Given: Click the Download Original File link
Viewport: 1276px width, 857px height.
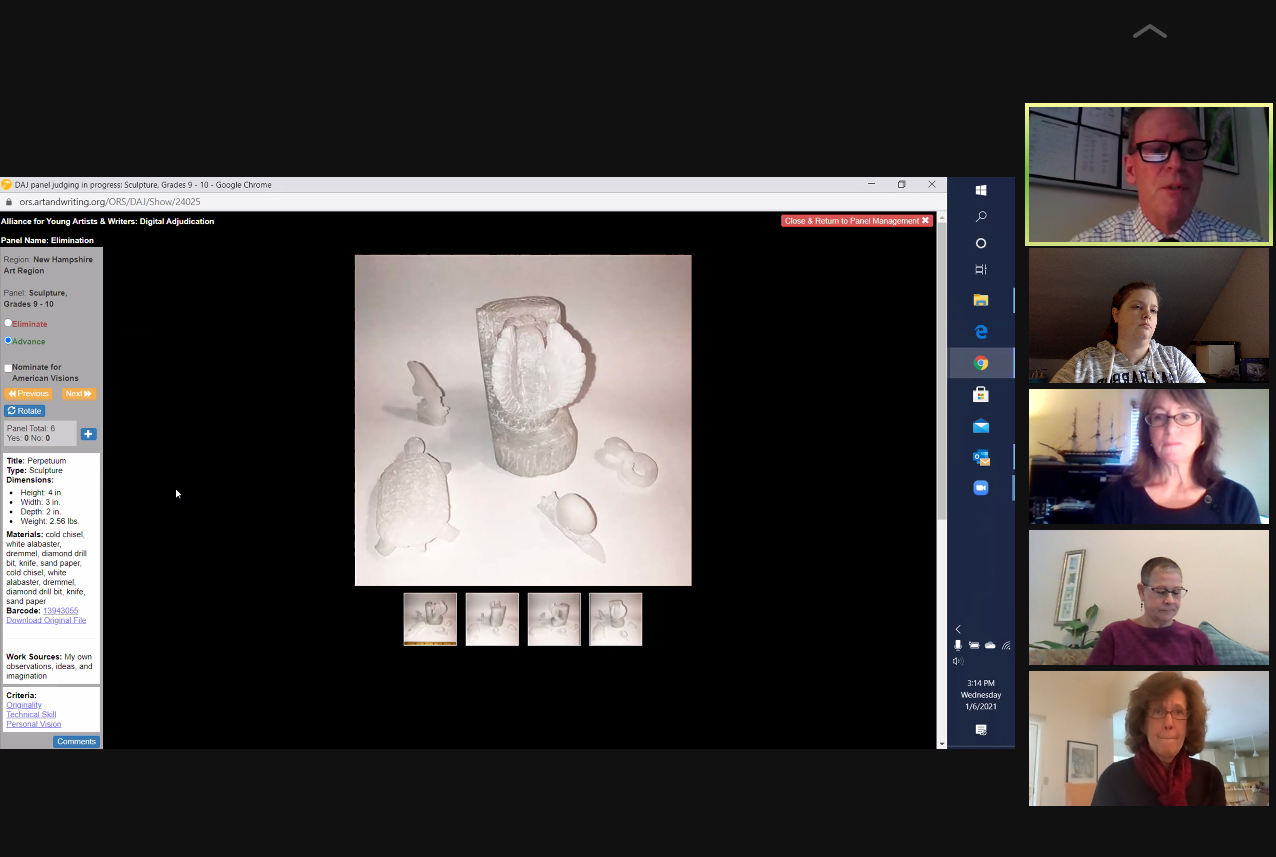Looking at the screenshot, I should pos(46,620).
